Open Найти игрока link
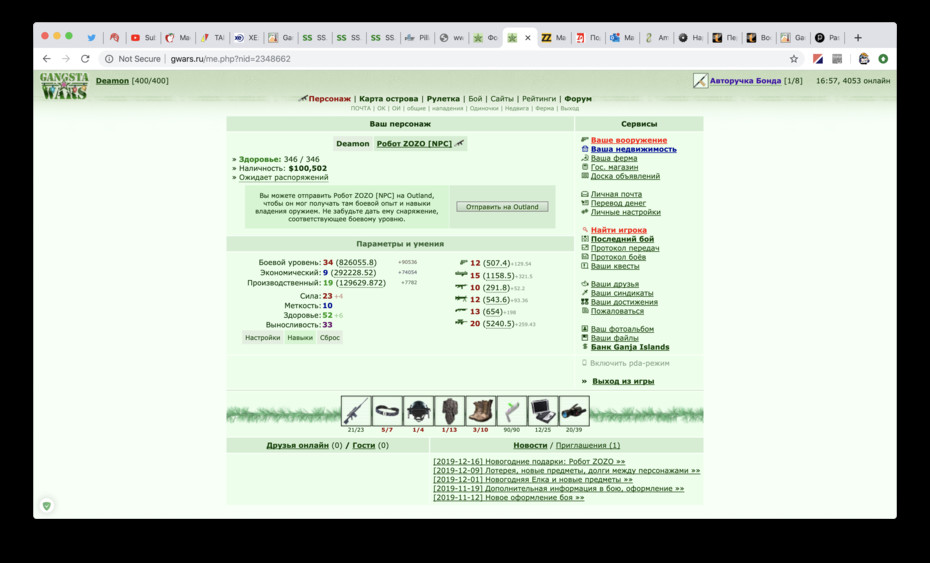 coord(619,230)
